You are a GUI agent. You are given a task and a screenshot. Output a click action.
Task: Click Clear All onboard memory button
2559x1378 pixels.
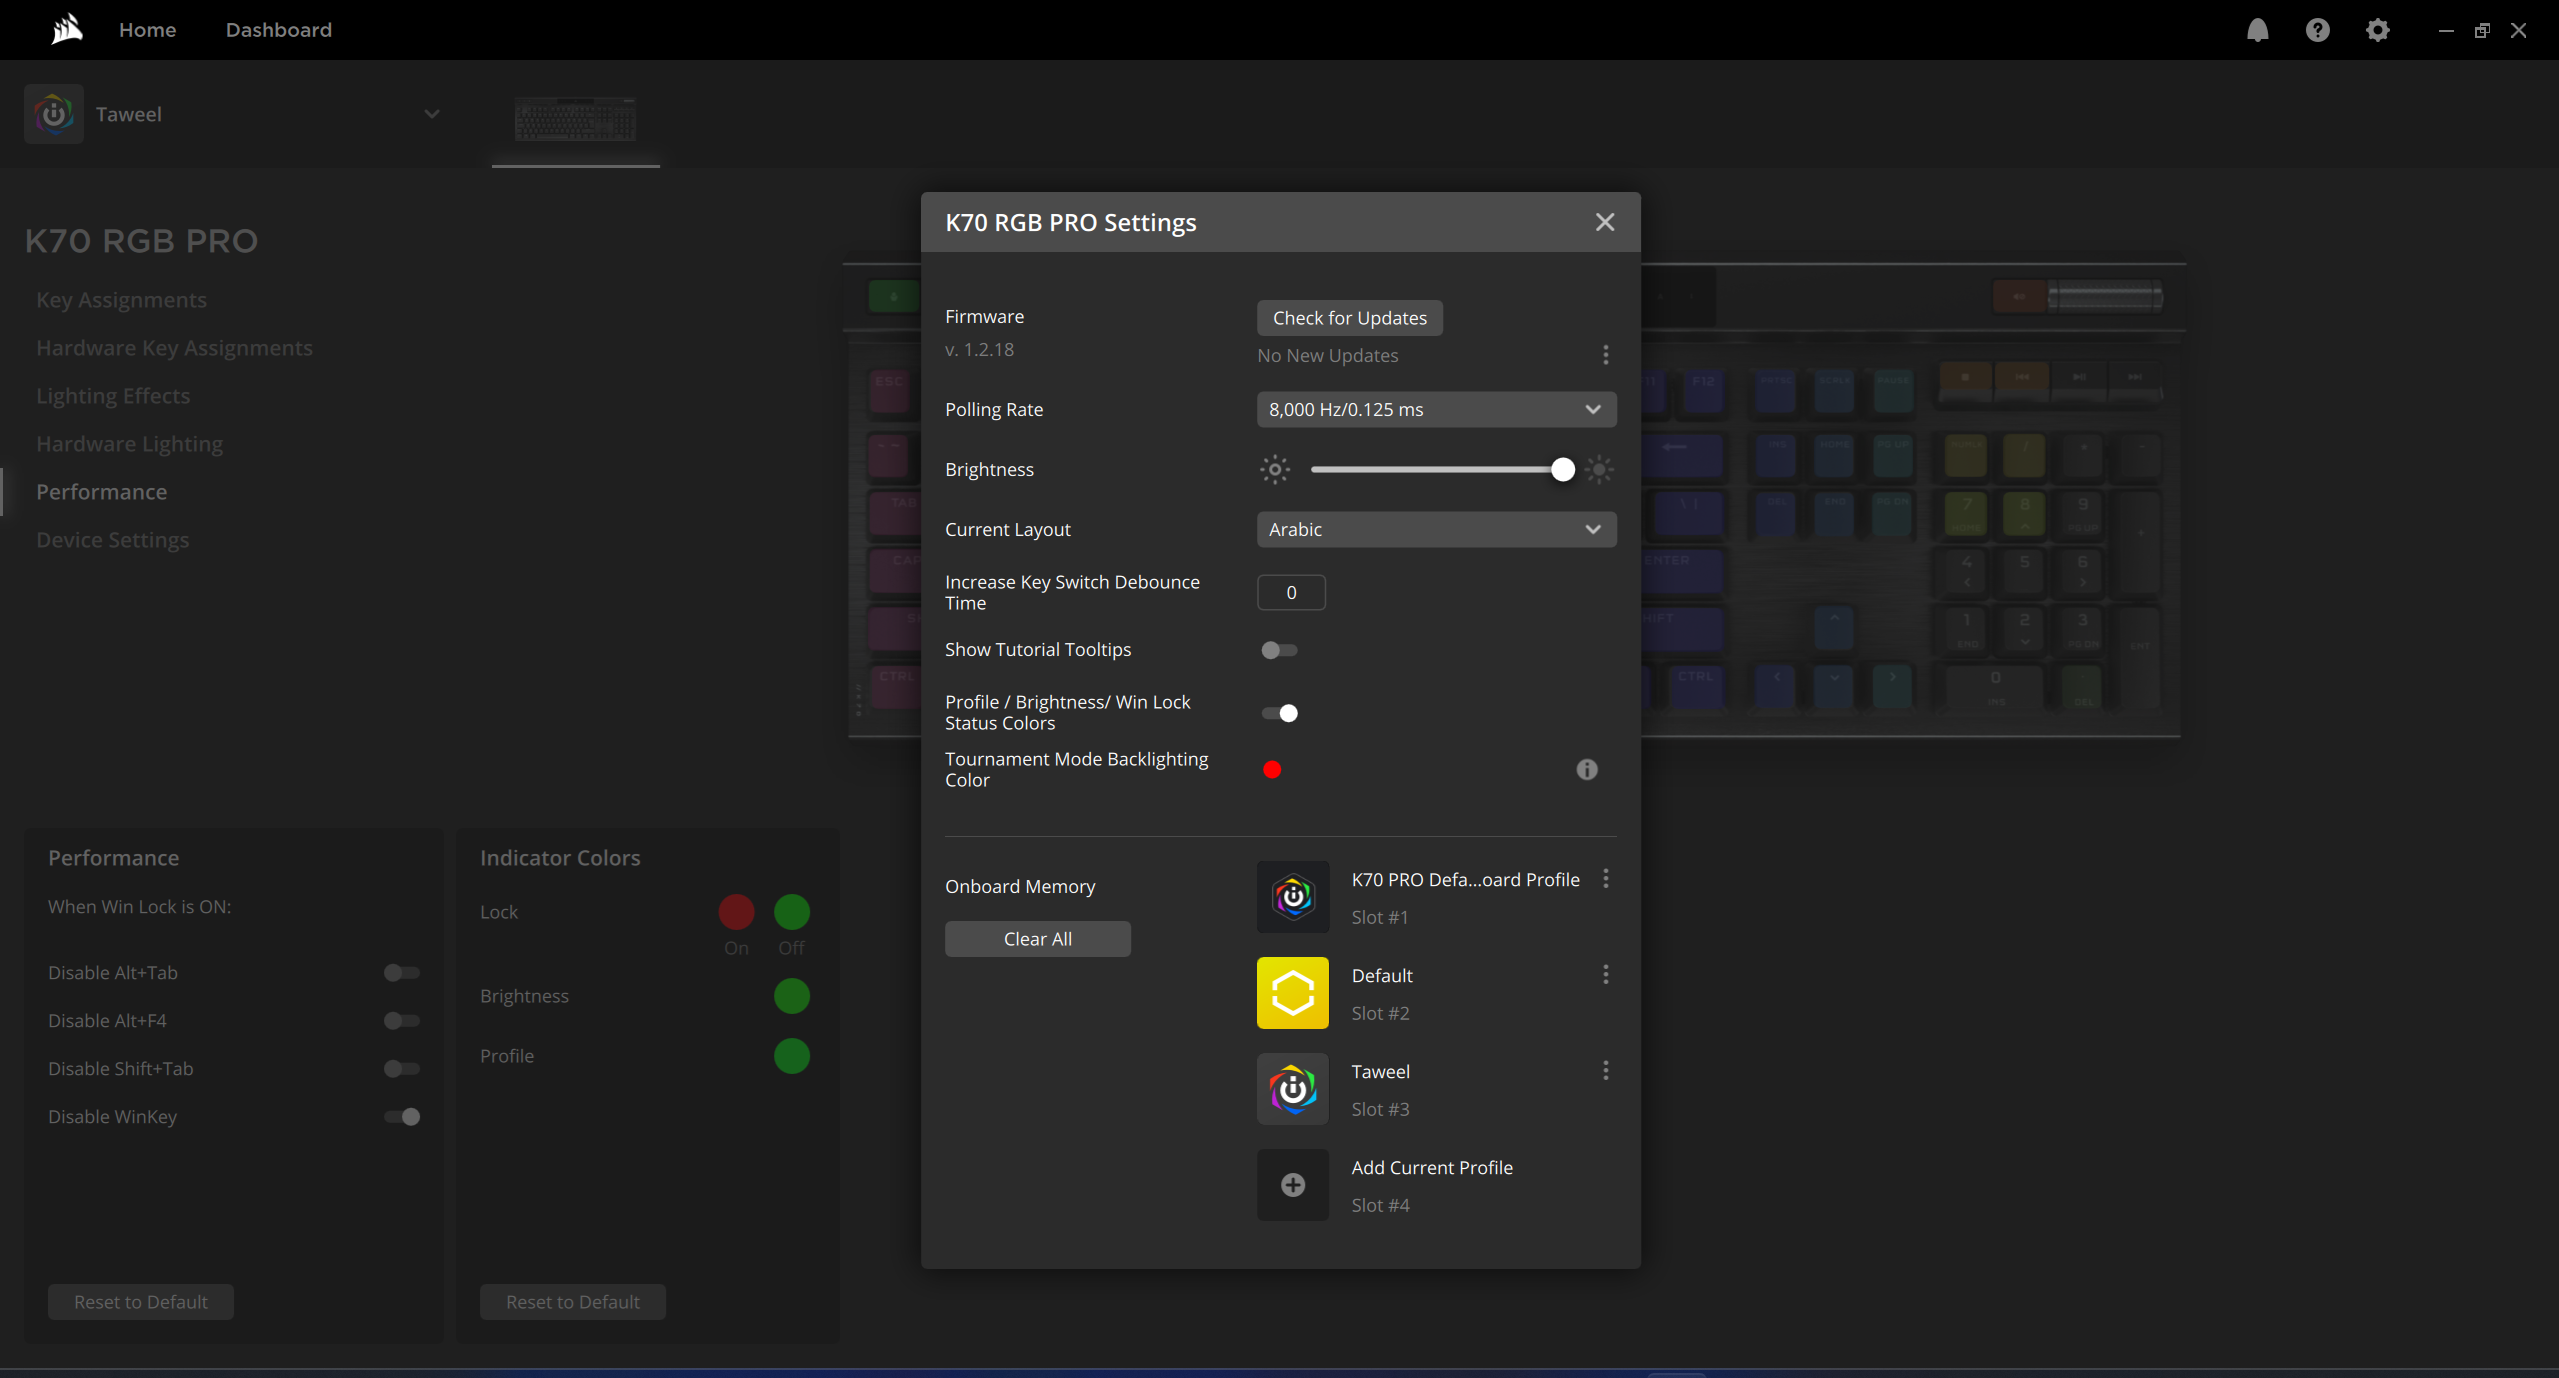point(1038,939)
